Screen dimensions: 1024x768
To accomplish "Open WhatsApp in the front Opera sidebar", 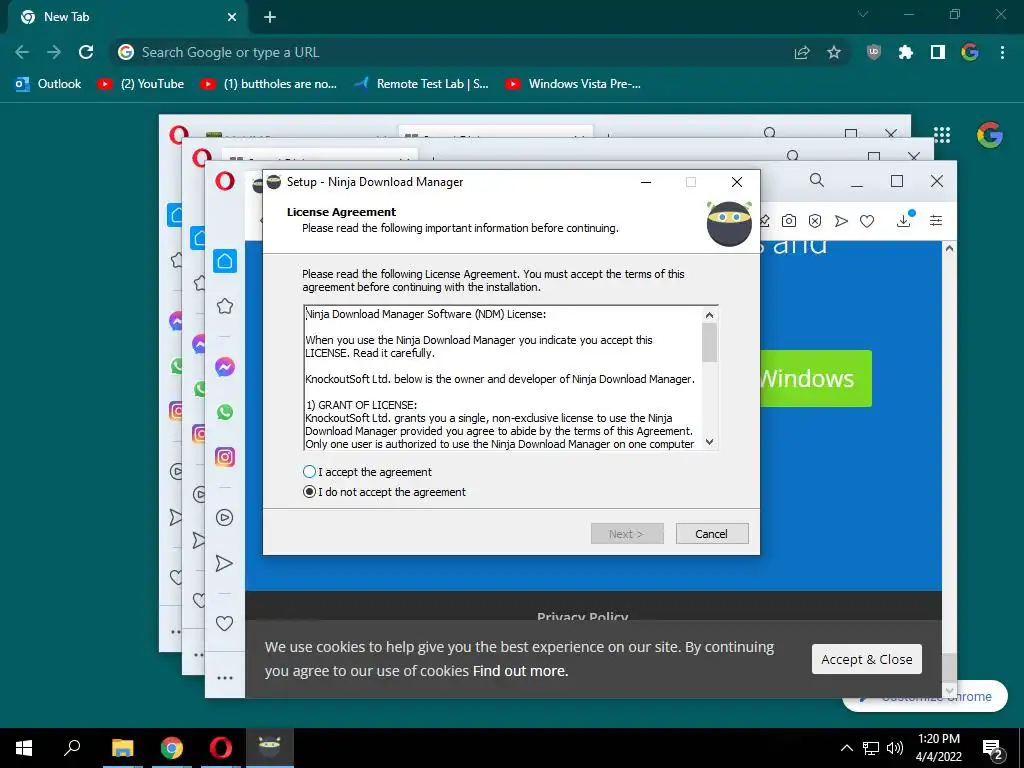I will click(225, 412).
